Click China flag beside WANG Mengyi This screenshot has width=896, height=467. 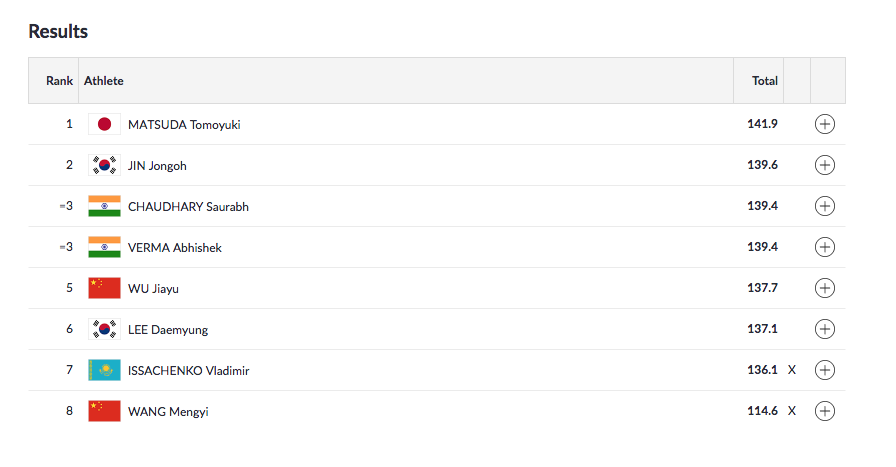(x=104, y=411)
